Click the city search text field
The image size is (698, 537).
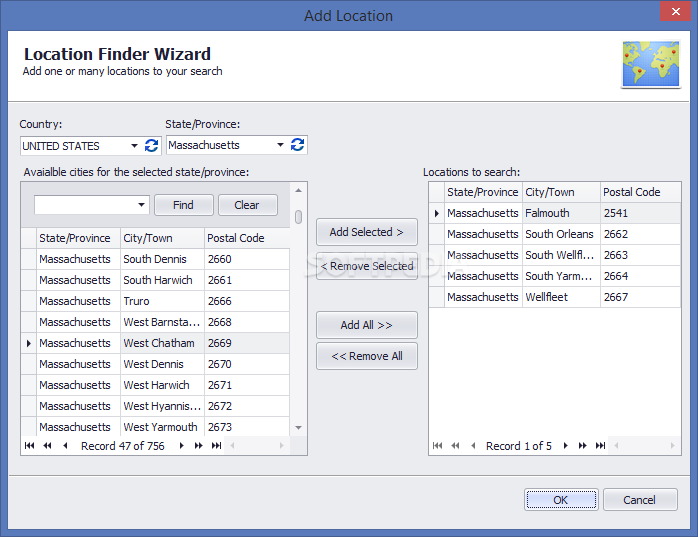[85, 205]
